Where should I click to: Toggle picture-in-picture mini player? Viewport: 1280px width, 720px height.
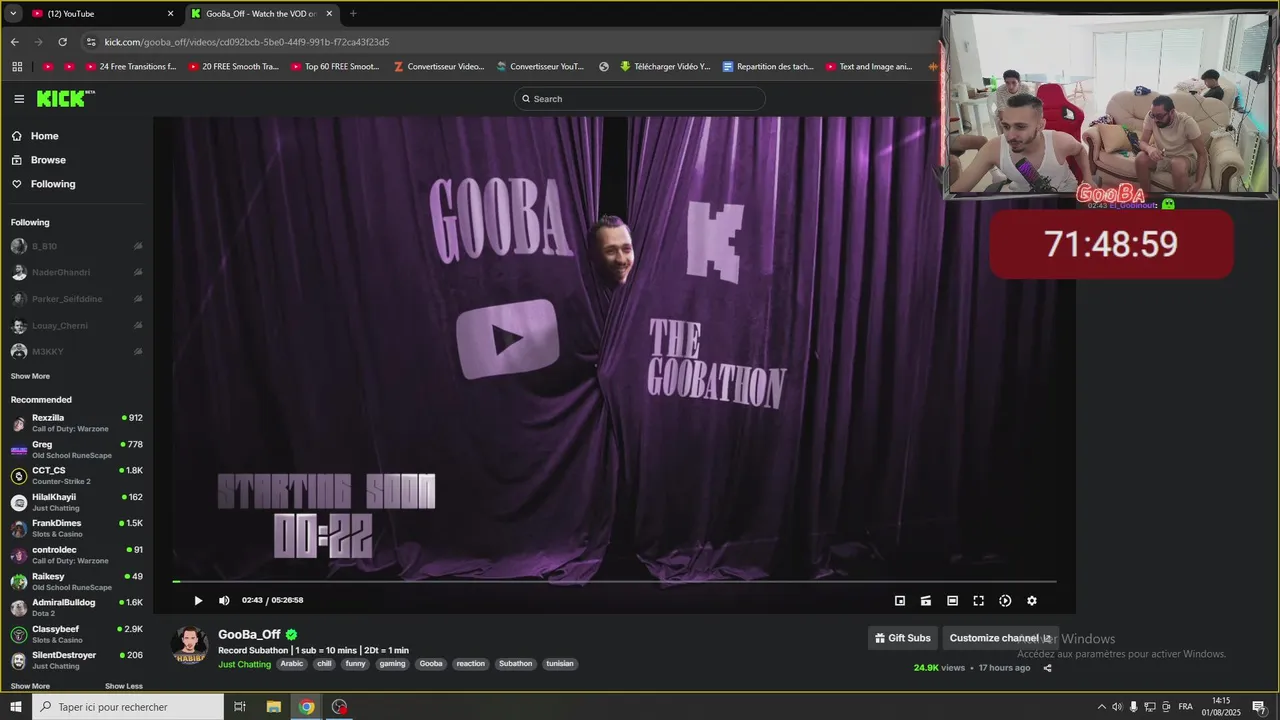900,601
